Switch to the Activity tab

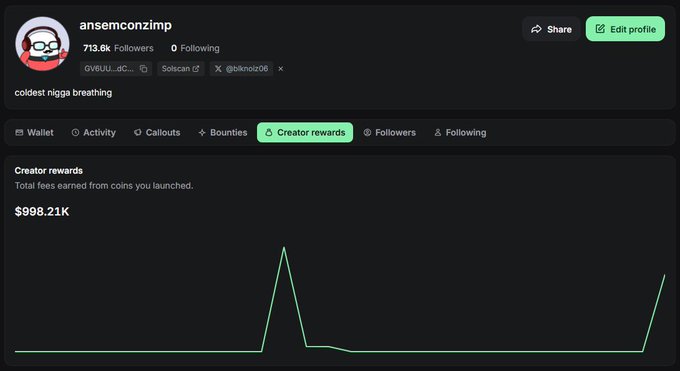(94, 132)
